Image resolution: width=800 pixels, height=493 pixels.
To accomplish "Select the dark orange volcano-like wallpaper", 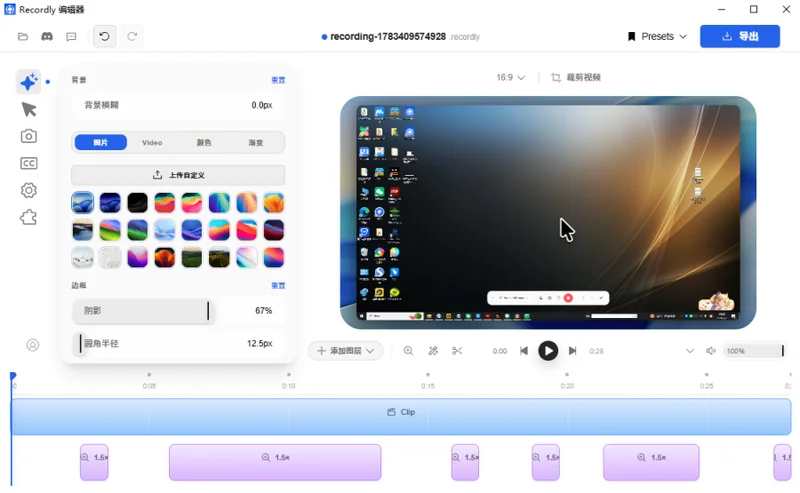I will [x=165, y=257].
